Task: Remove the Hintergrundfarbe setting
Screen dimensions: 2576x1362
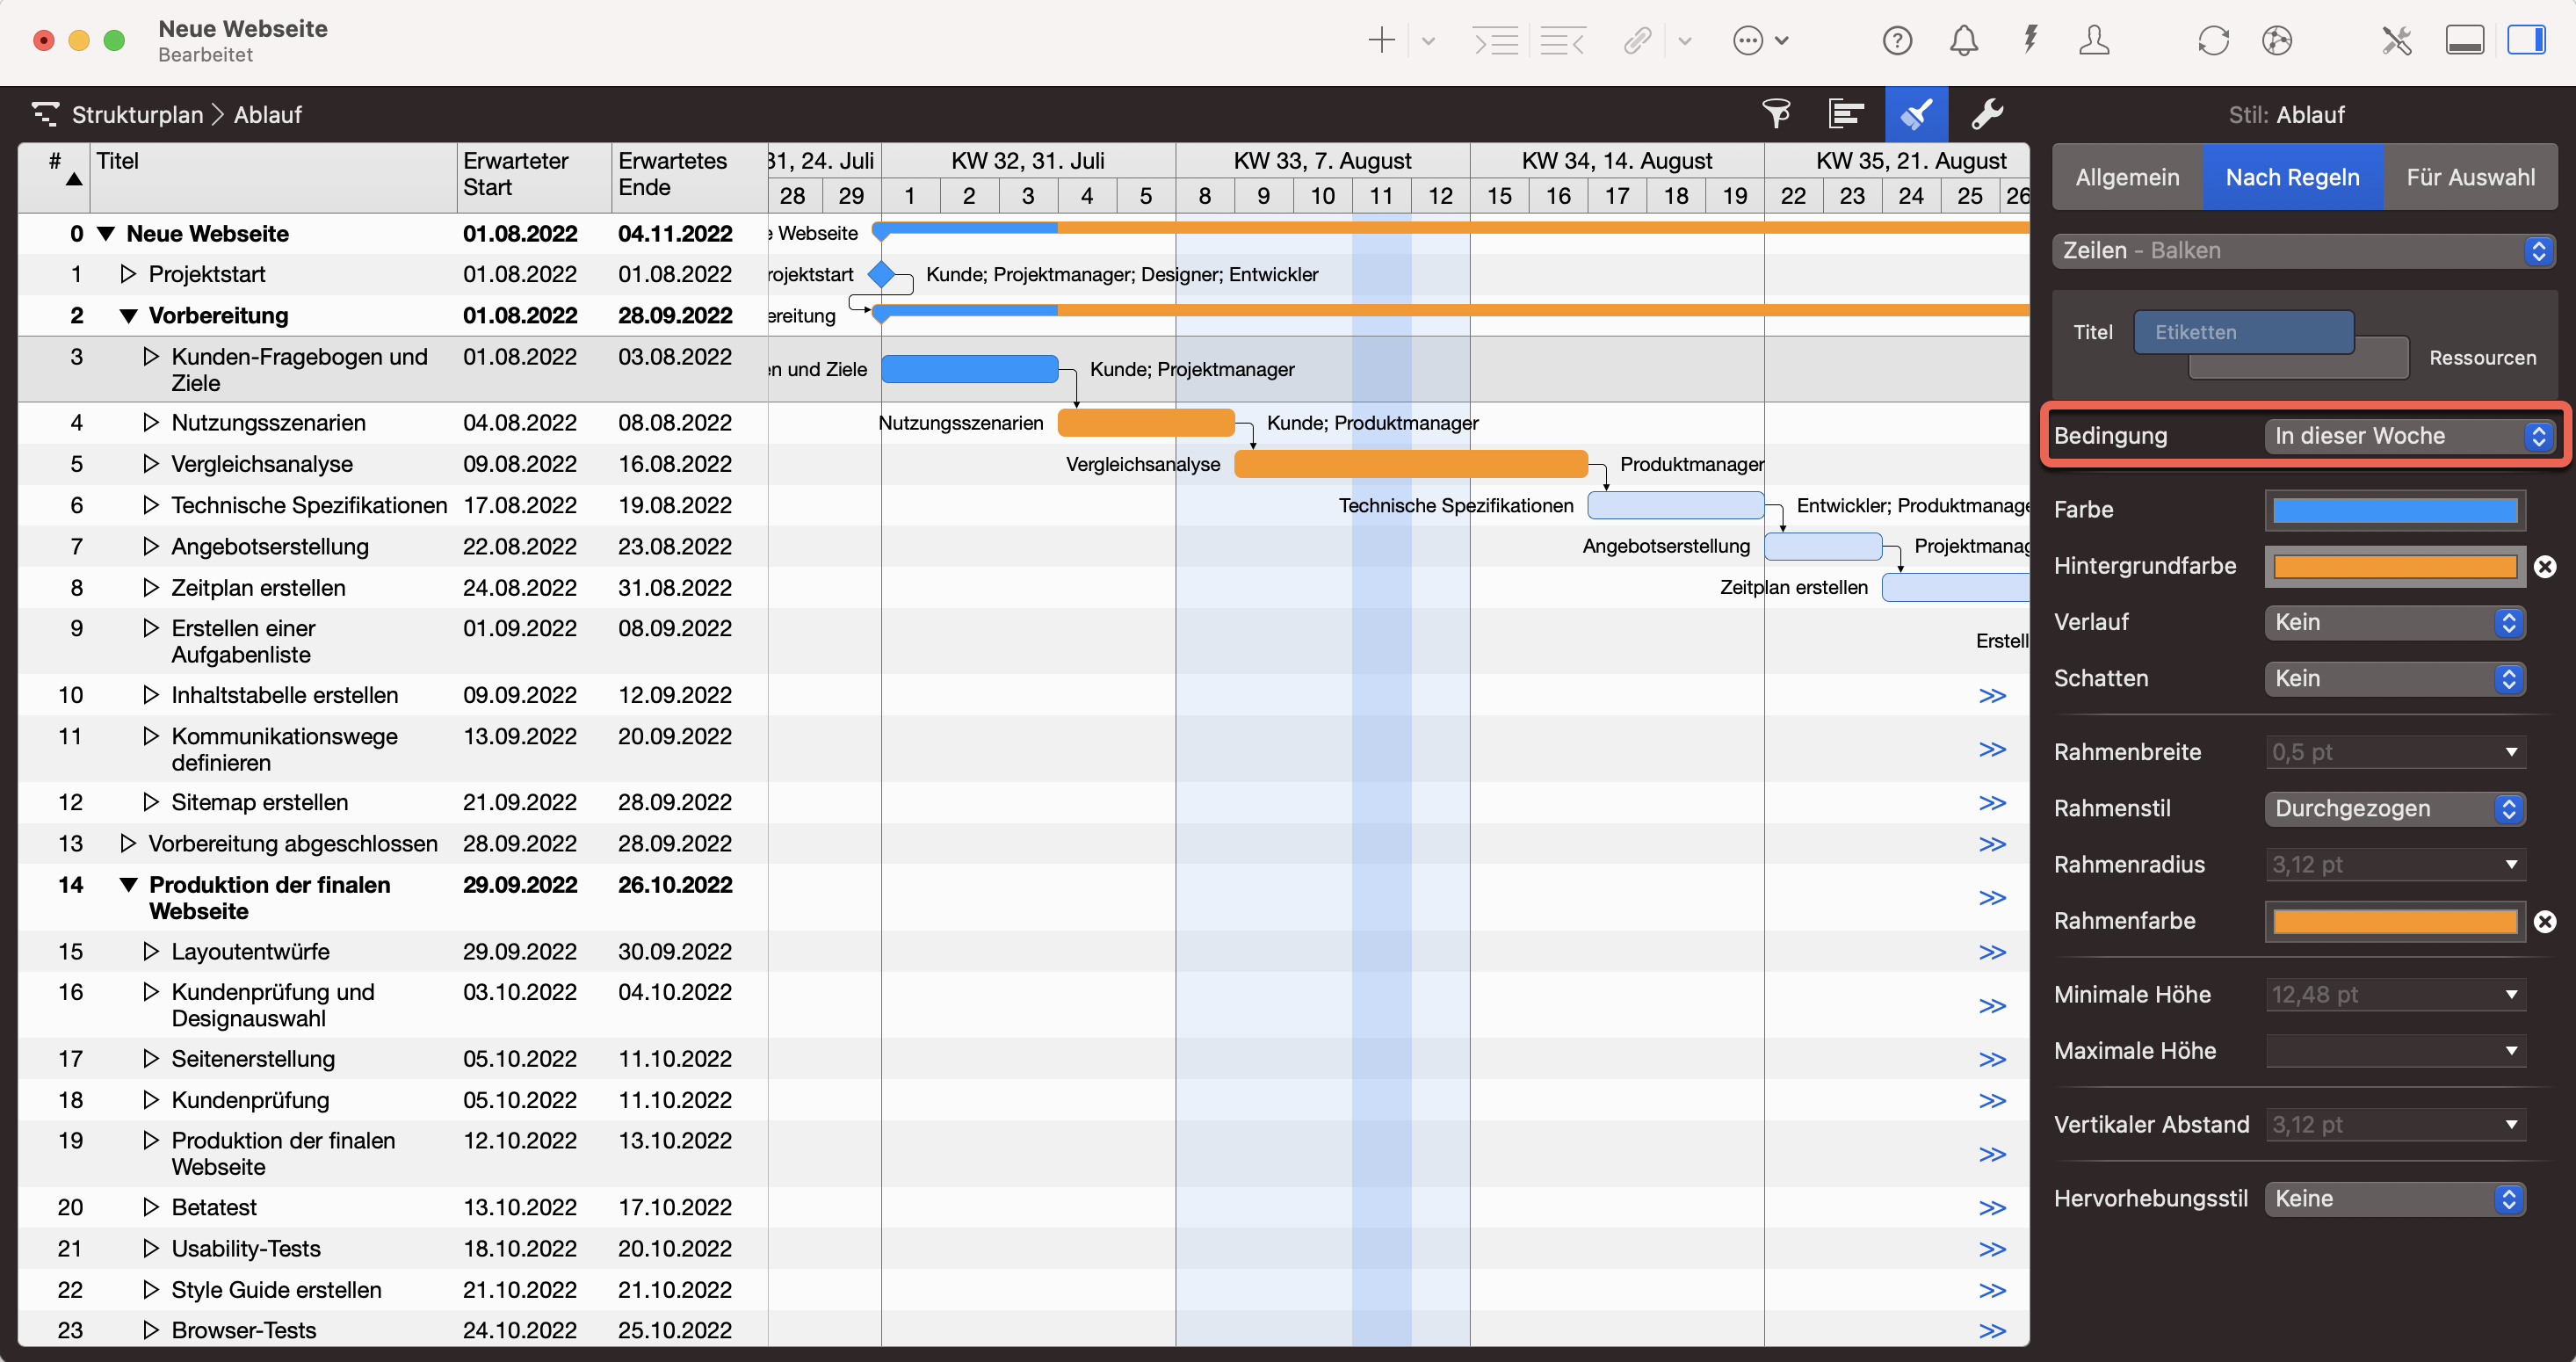Action: pyautogui.click(x=2545, y=567)
